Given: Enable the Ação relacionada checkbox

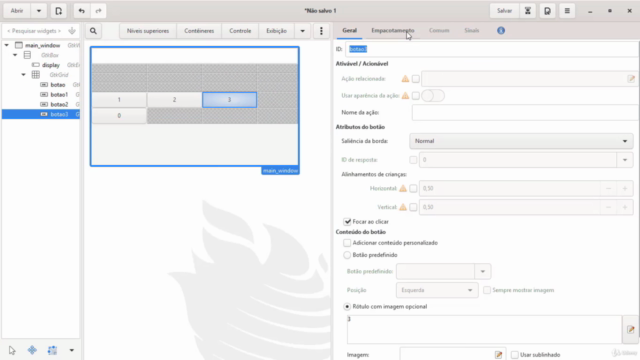Looking at the screenshot, I should click(416, 79).
